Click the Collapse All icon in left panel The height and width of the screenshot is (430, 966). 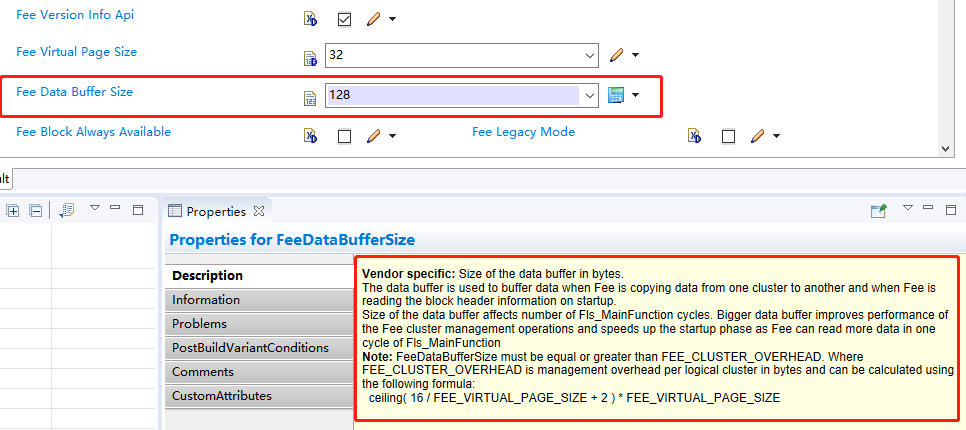coord(36,211)
